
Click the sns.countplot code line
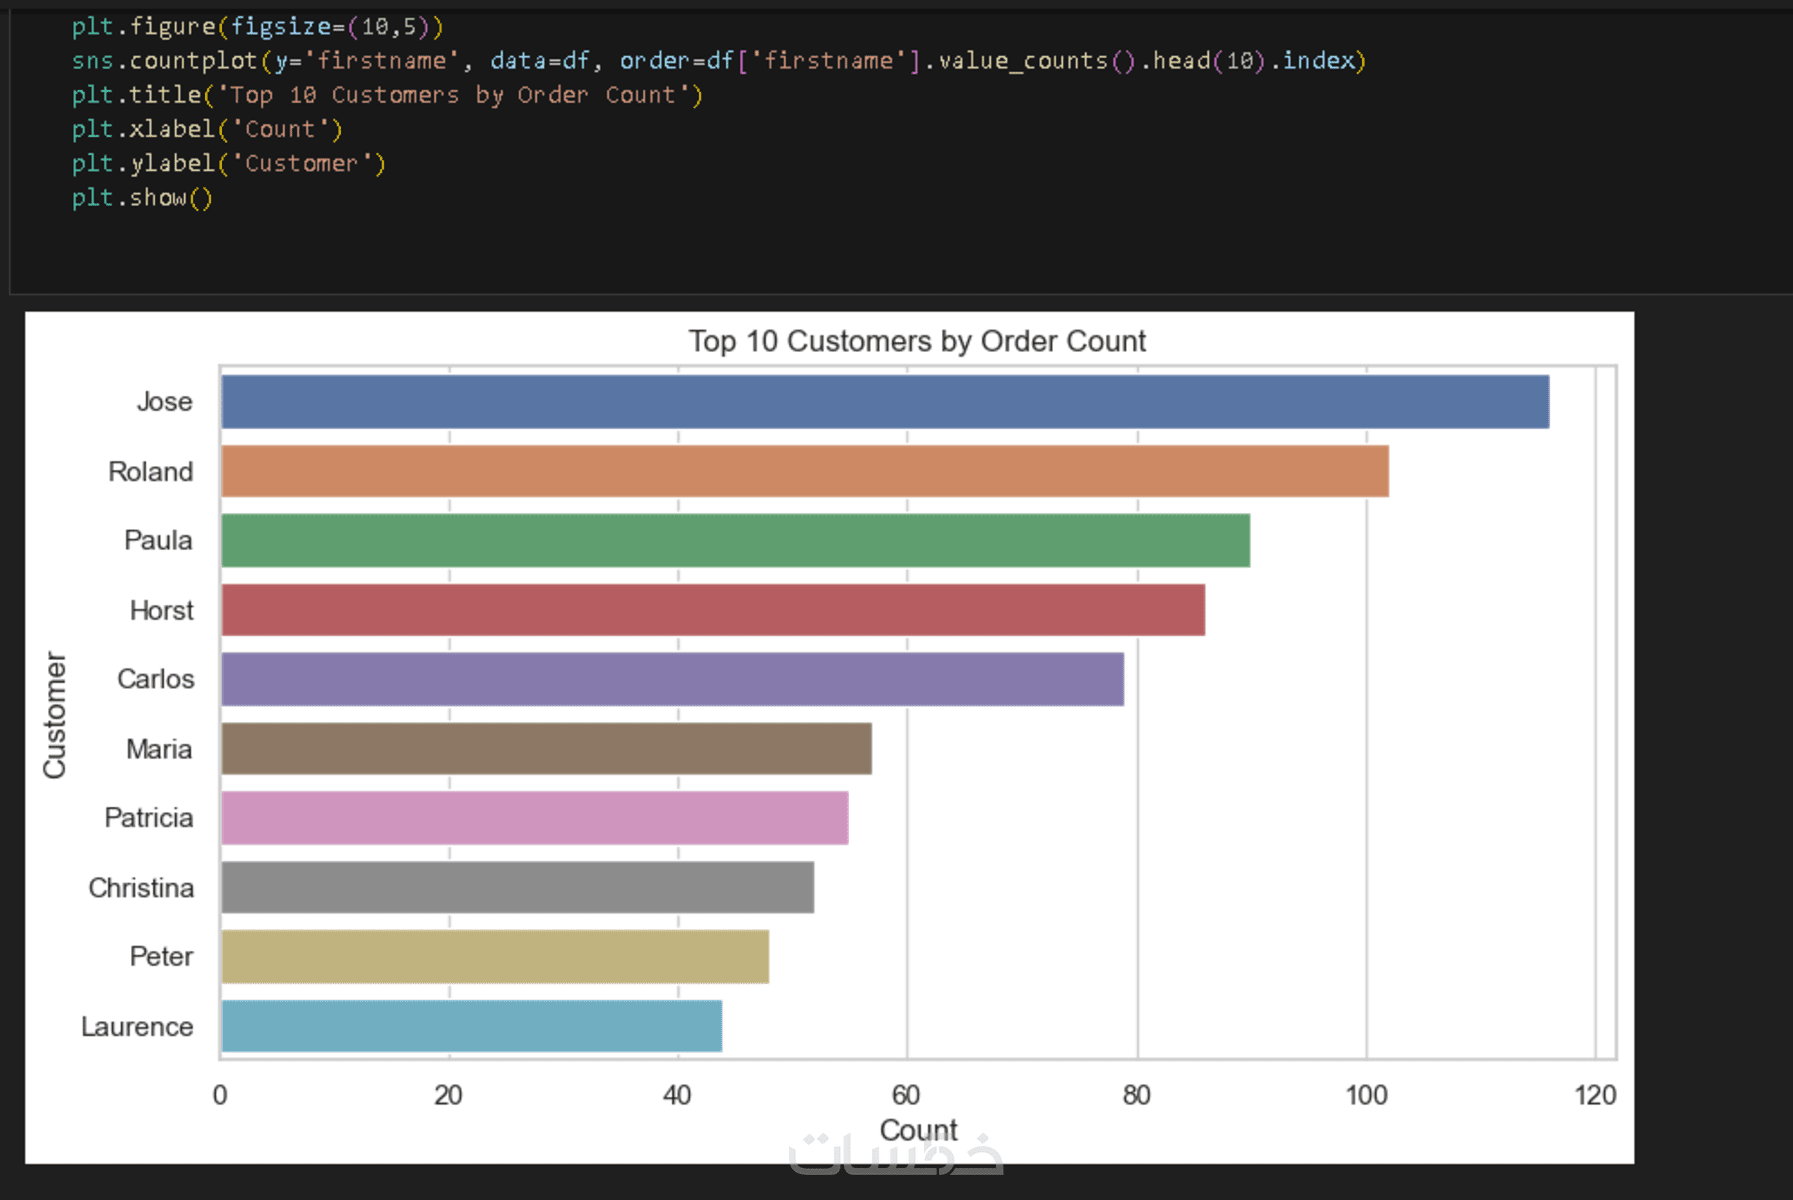717,61
